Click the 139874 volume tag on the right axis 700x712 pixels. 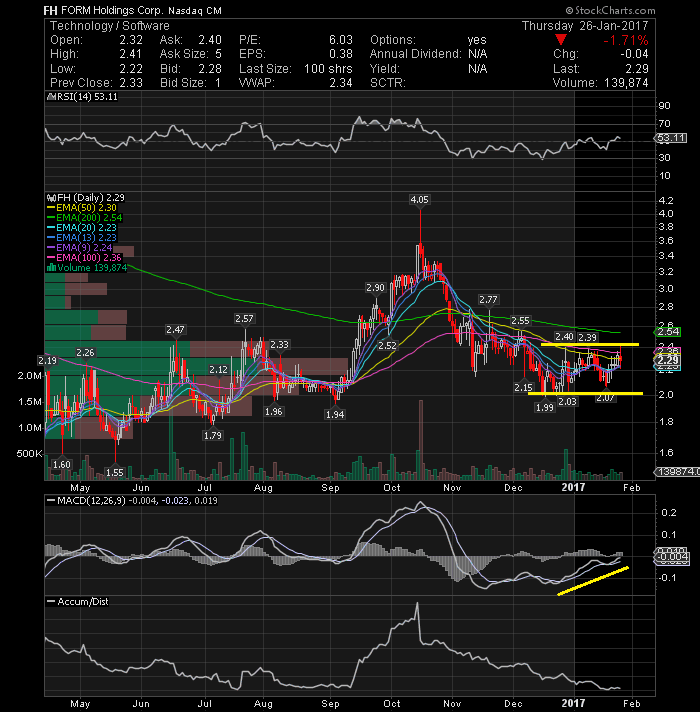click(677, 472)
